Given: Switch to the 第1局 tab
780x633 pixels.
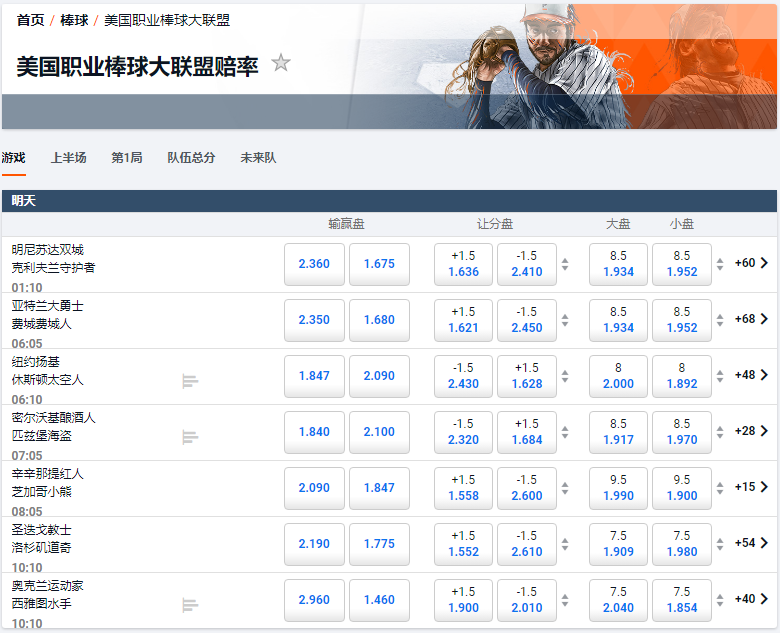Looking at the screenshot, I should (x=126, y=158).
